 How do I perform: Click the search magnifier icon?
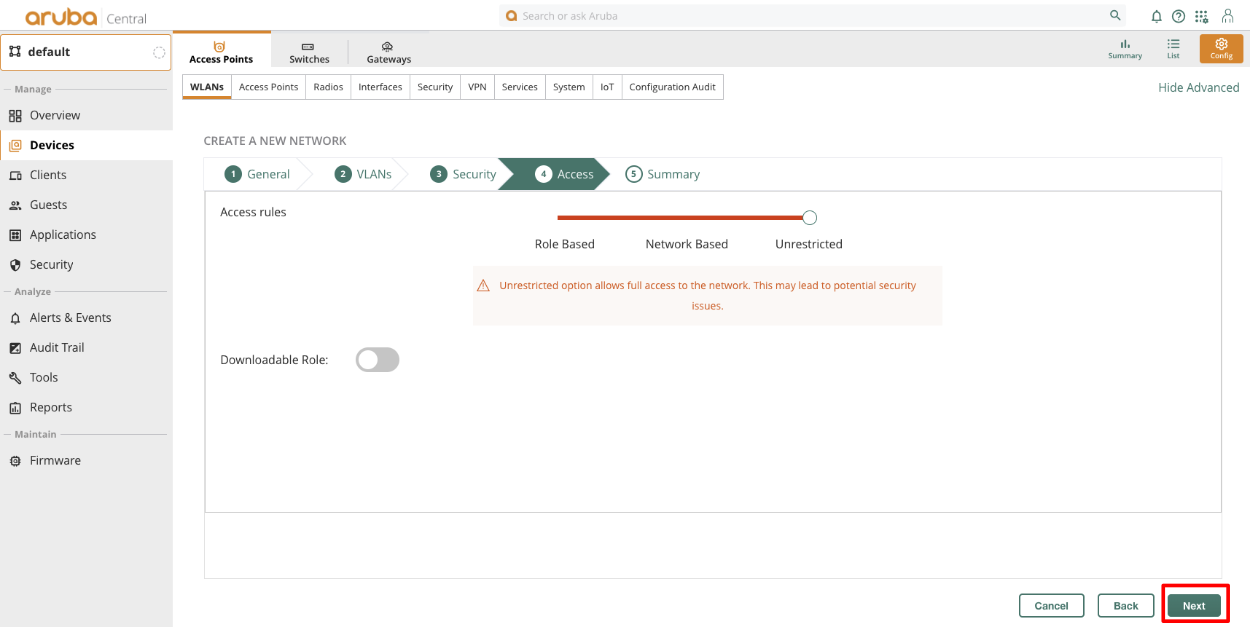pos(1115,16)
